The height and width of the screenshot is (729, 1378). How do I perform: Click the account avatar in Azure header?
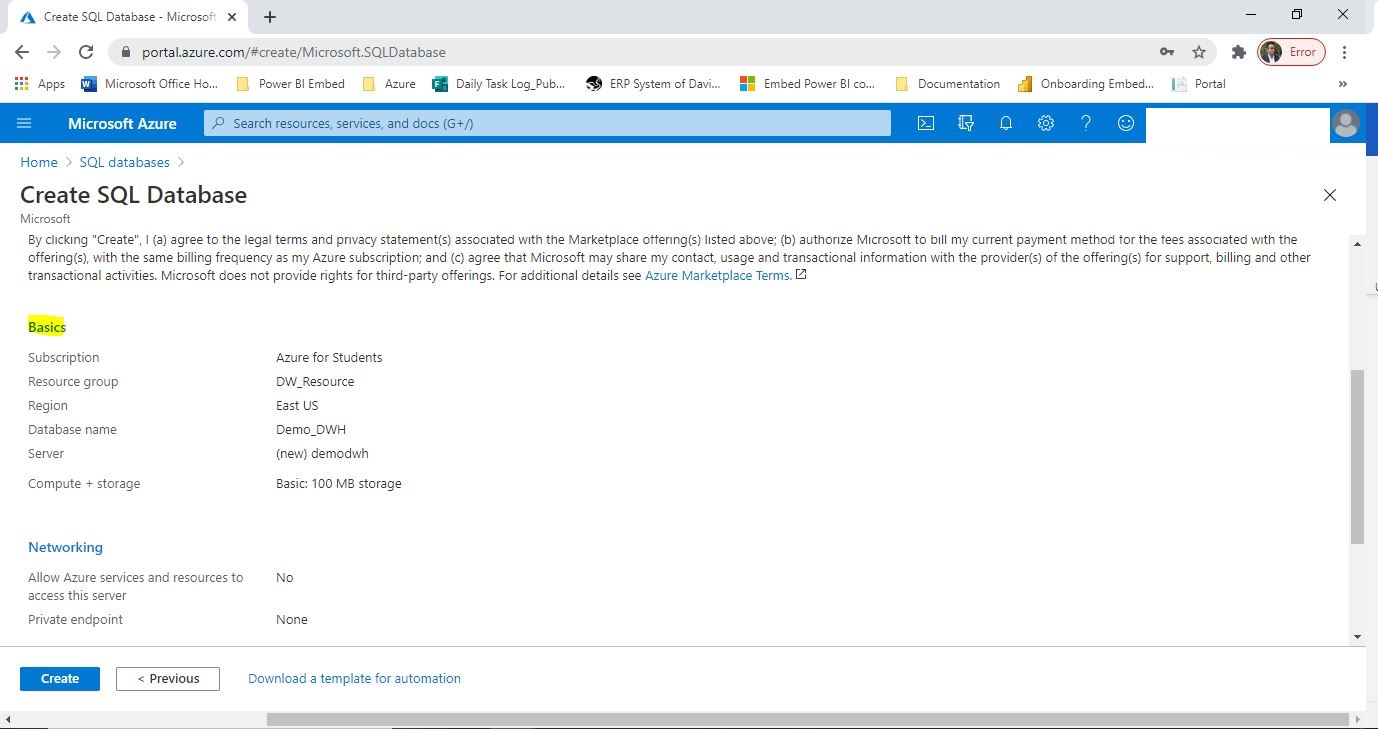coord(1346,124)
